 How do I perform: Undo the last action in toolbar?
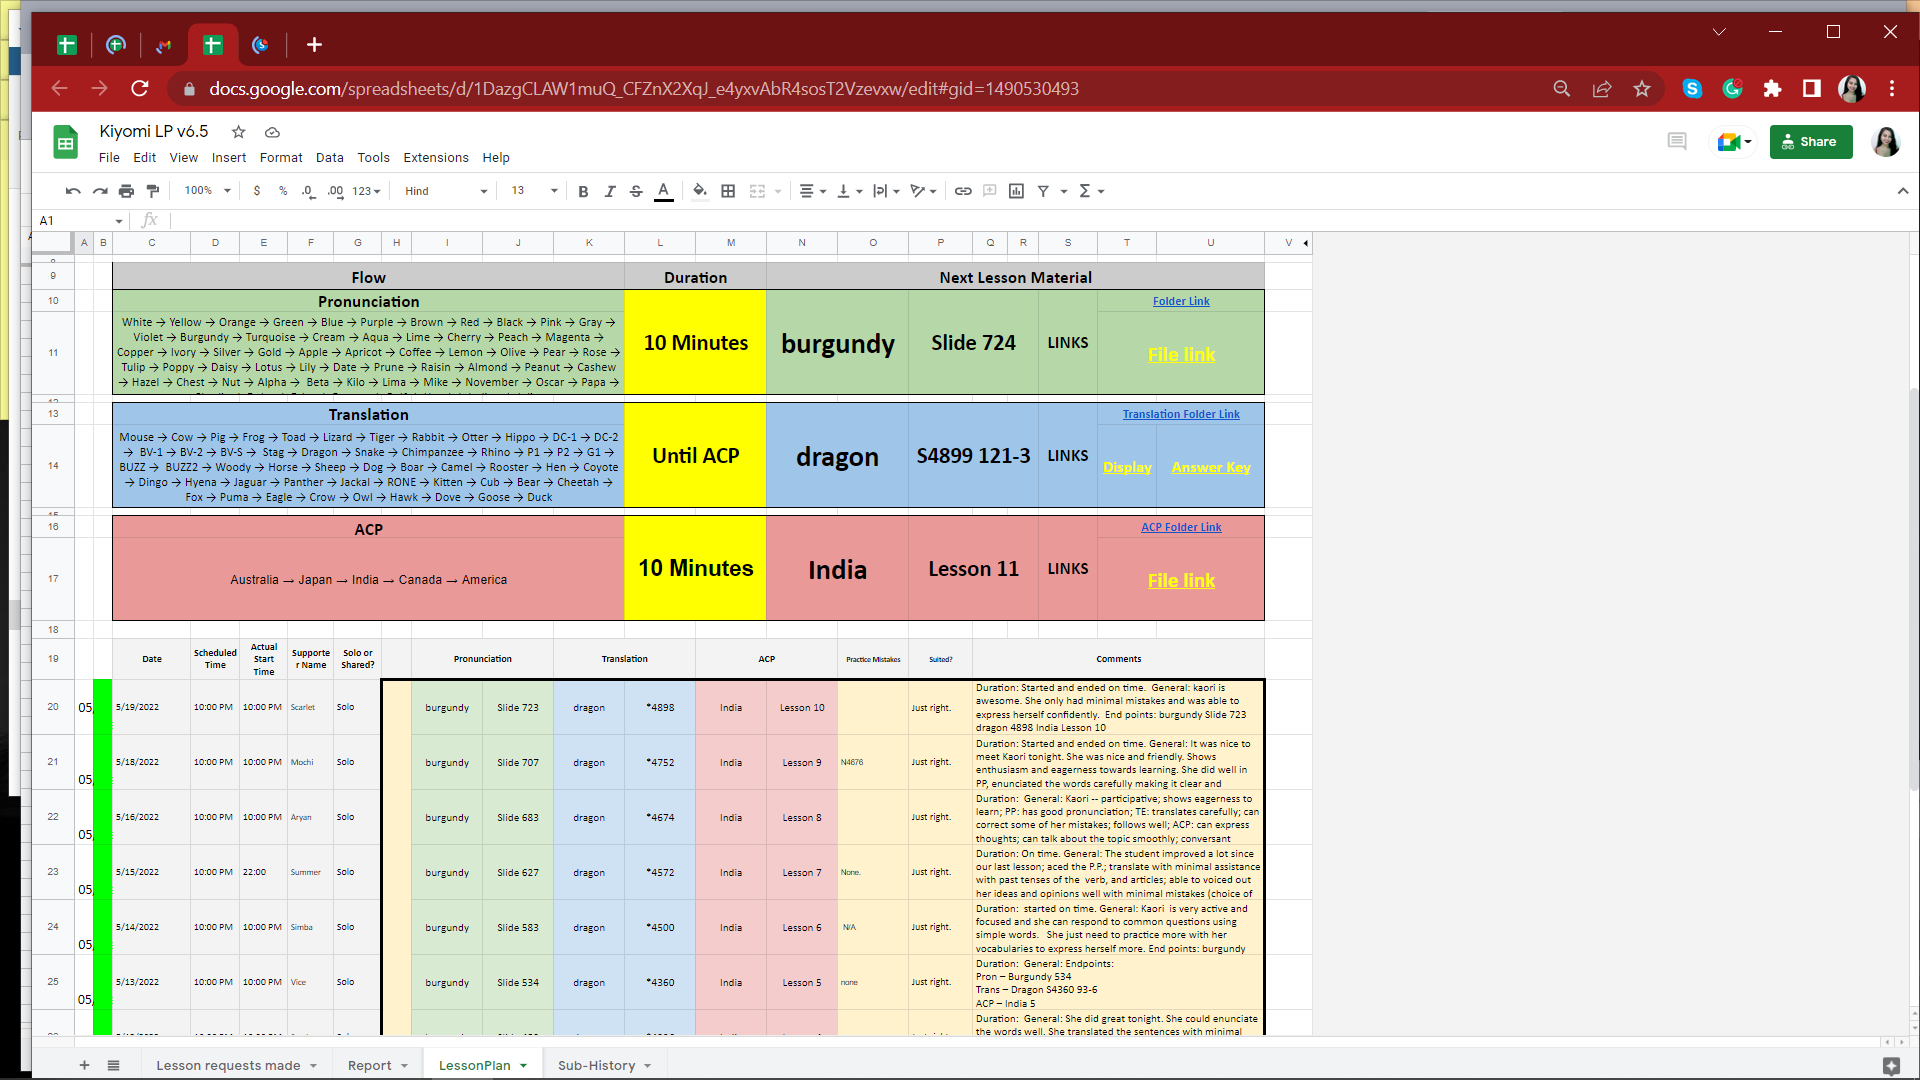73,191
